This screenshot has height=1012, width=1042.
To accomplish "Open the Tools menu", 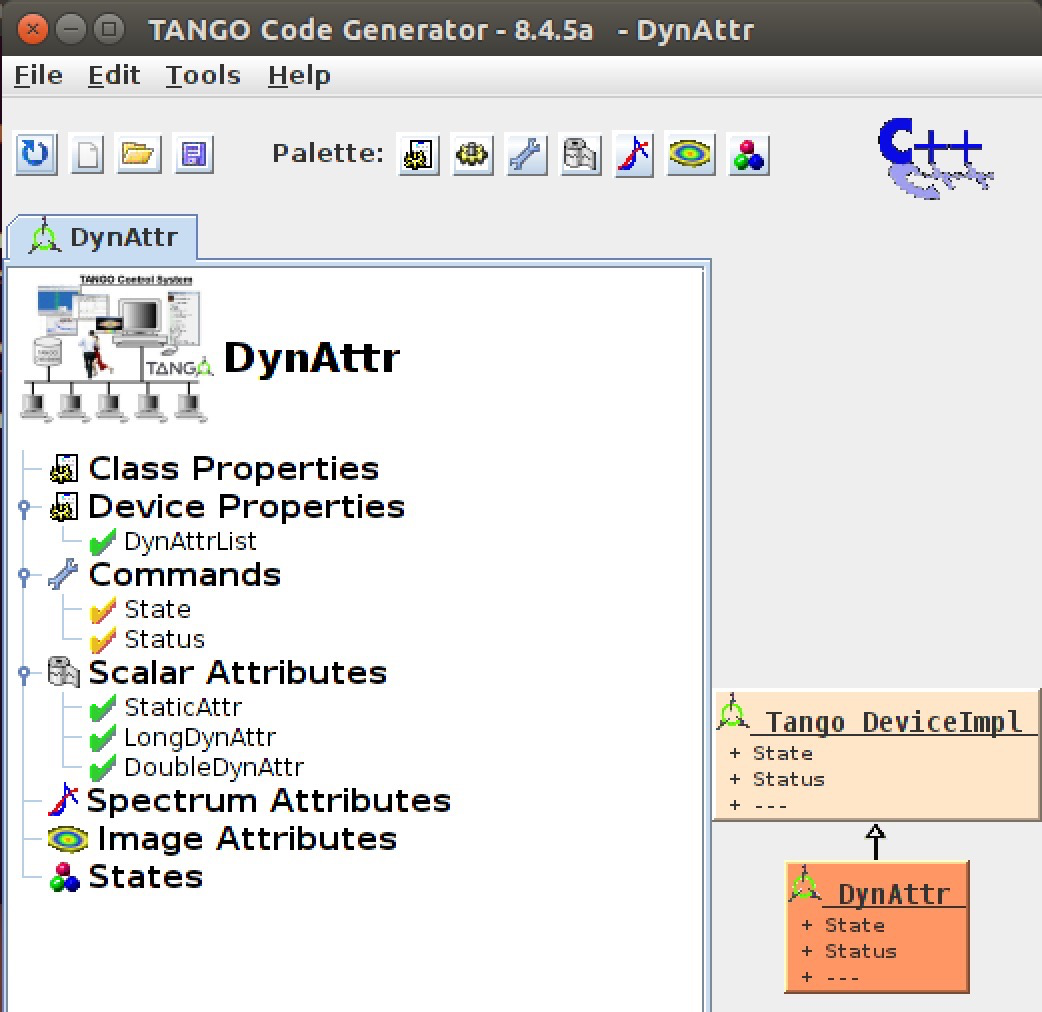I will click(203, 76).
